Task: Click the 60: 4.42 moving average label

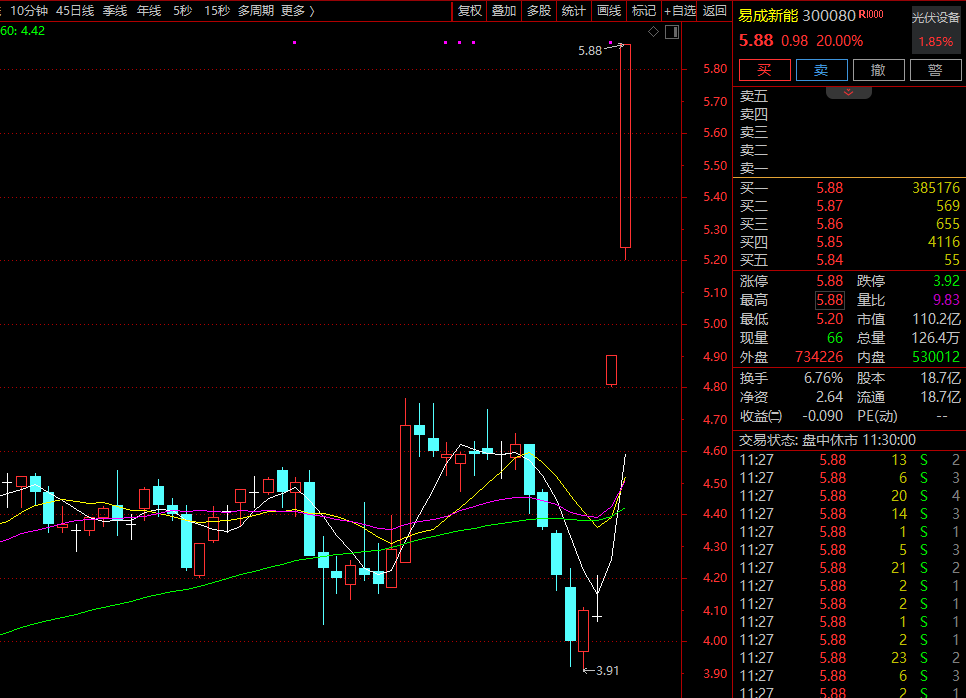Action: pos(23,31)
